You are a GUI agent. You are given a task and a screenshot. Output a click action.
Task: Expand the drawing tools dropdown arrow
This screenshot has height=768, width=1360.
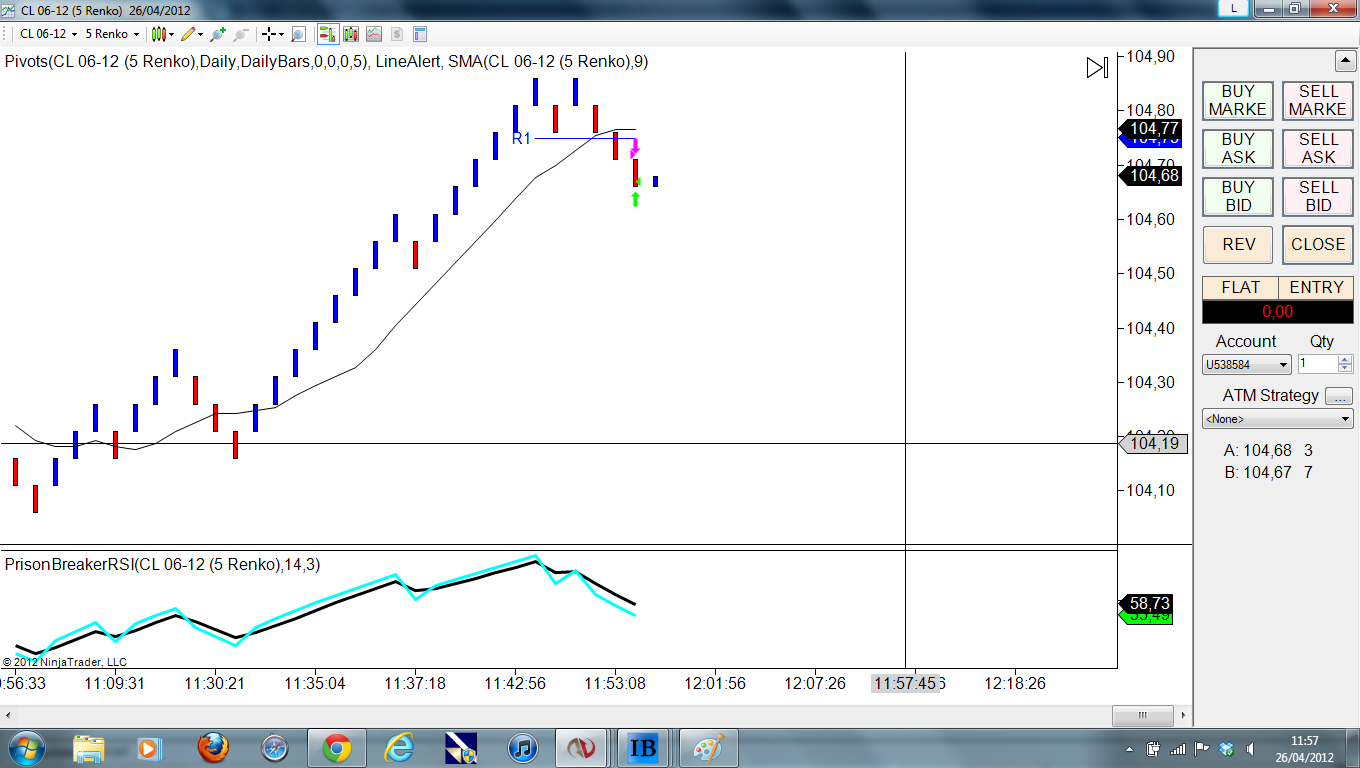(201, 34)
